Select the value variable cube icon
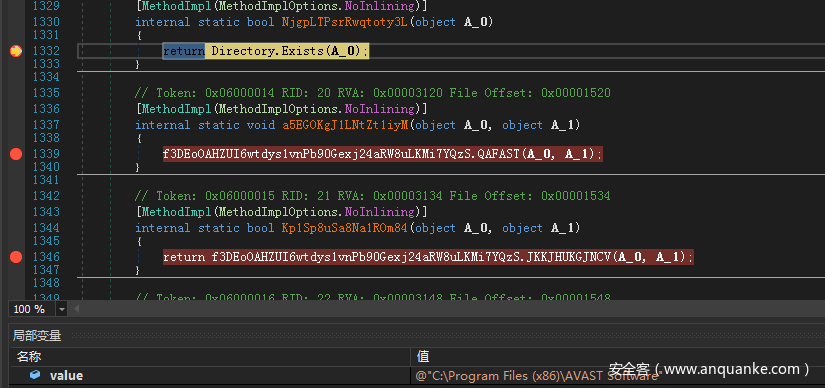Screen dimensions: 825x388 click(x=35, y=375)
